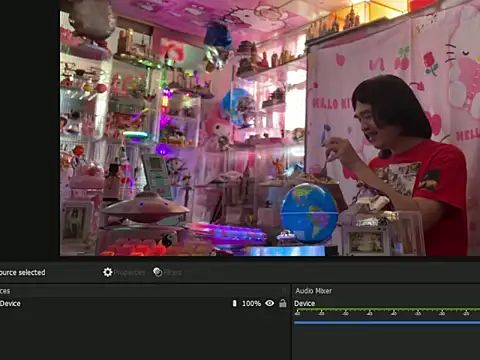The width and height of the screenshot is (480, 360).
Task: Click the 'source selected' status text
Action: click(x=23, y=272)
